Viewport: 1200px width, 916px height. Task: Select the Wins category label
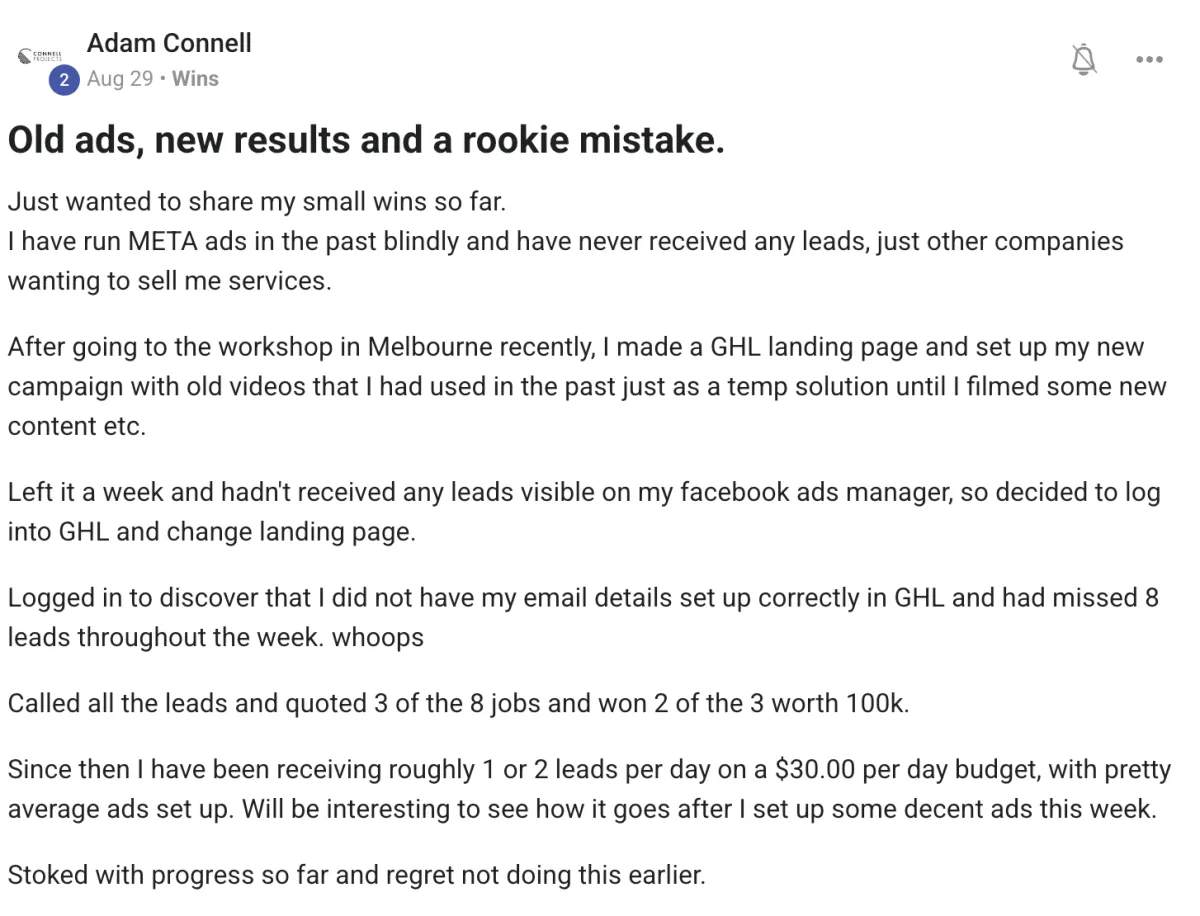point(195,79)
